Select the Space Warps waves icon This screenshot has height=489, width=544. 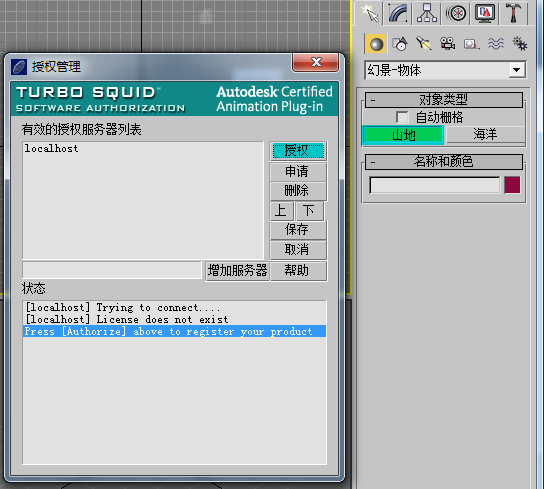pos(496,44)
